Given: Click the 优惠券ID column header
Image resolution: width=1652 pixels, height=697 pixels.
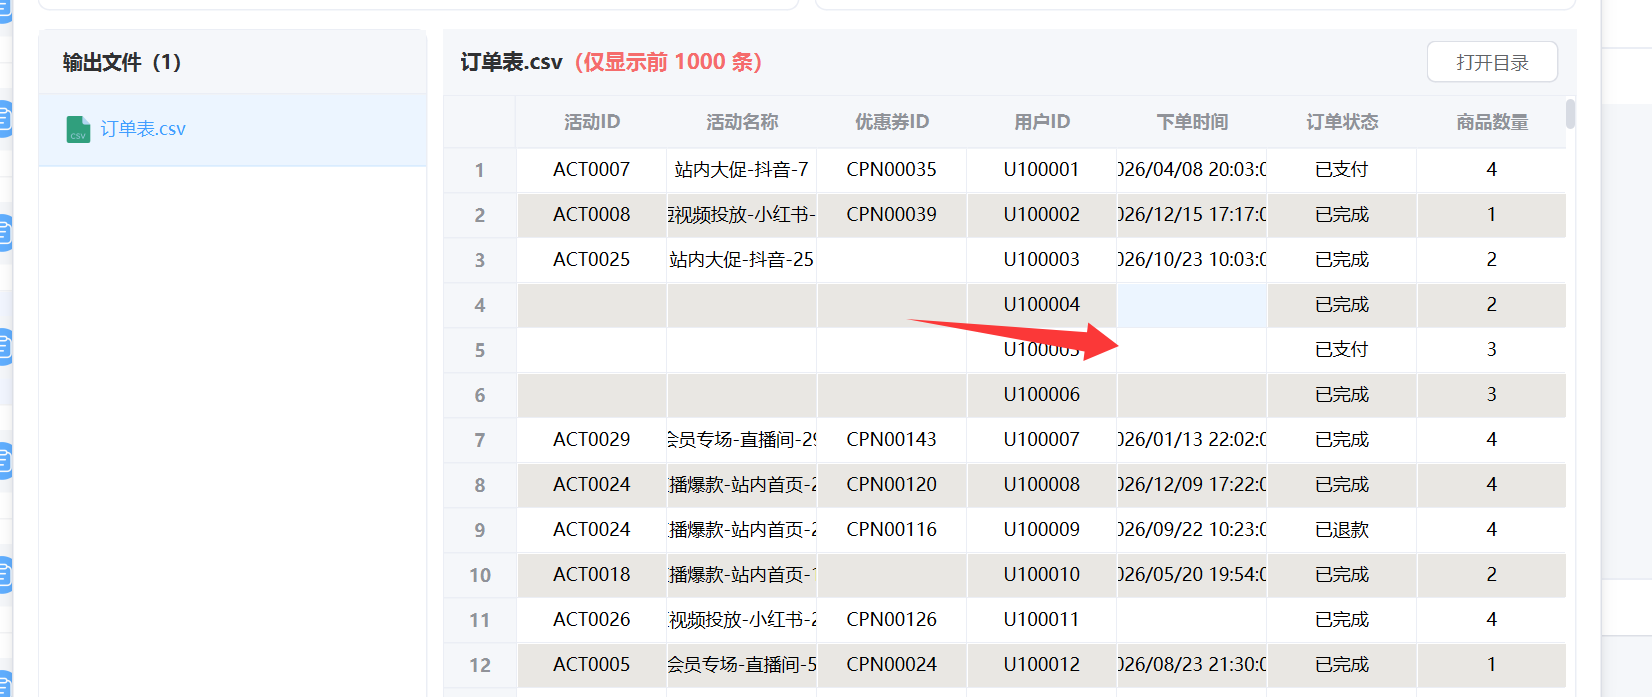Looking at the screenshot, I should pos(891,122).
